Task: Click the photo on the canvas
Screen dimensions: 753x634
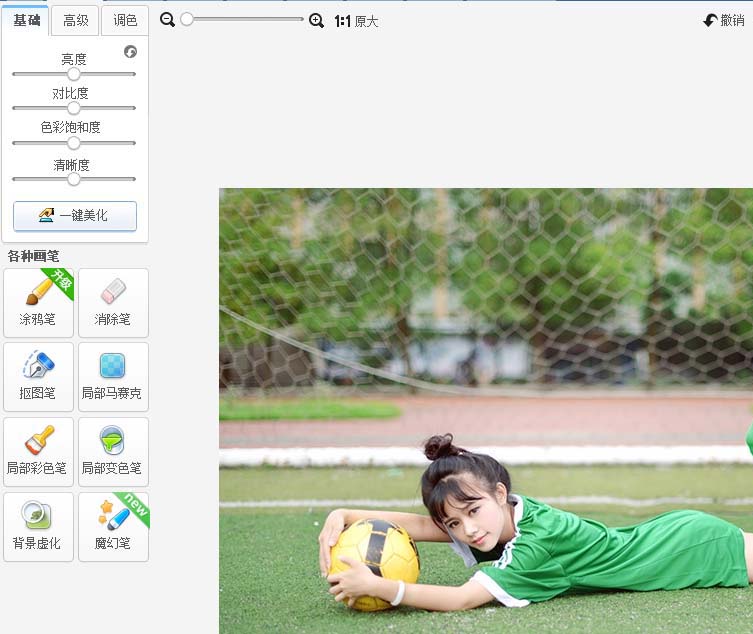Action: [x=486, y=411]
